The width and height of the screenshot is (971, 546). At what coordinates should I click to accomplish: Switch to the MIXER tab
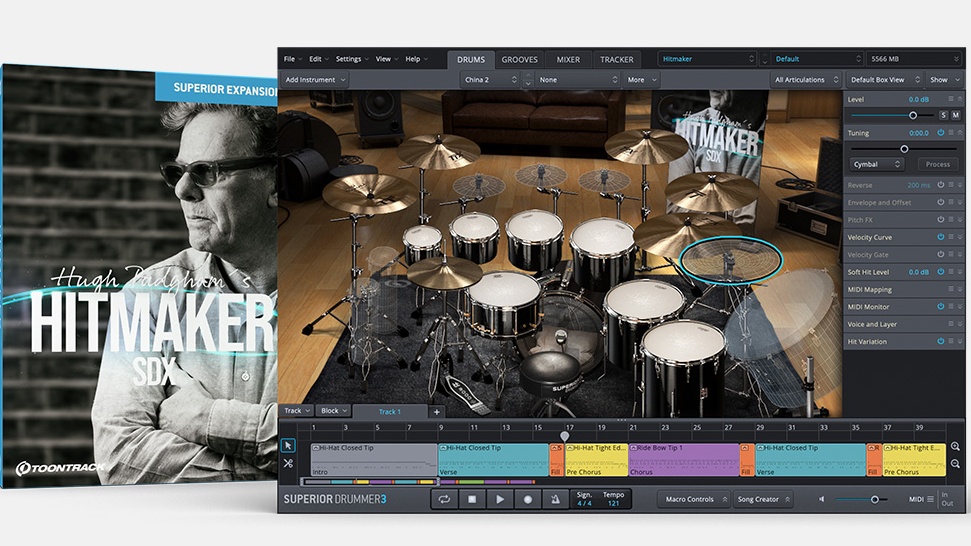(568, 59)
